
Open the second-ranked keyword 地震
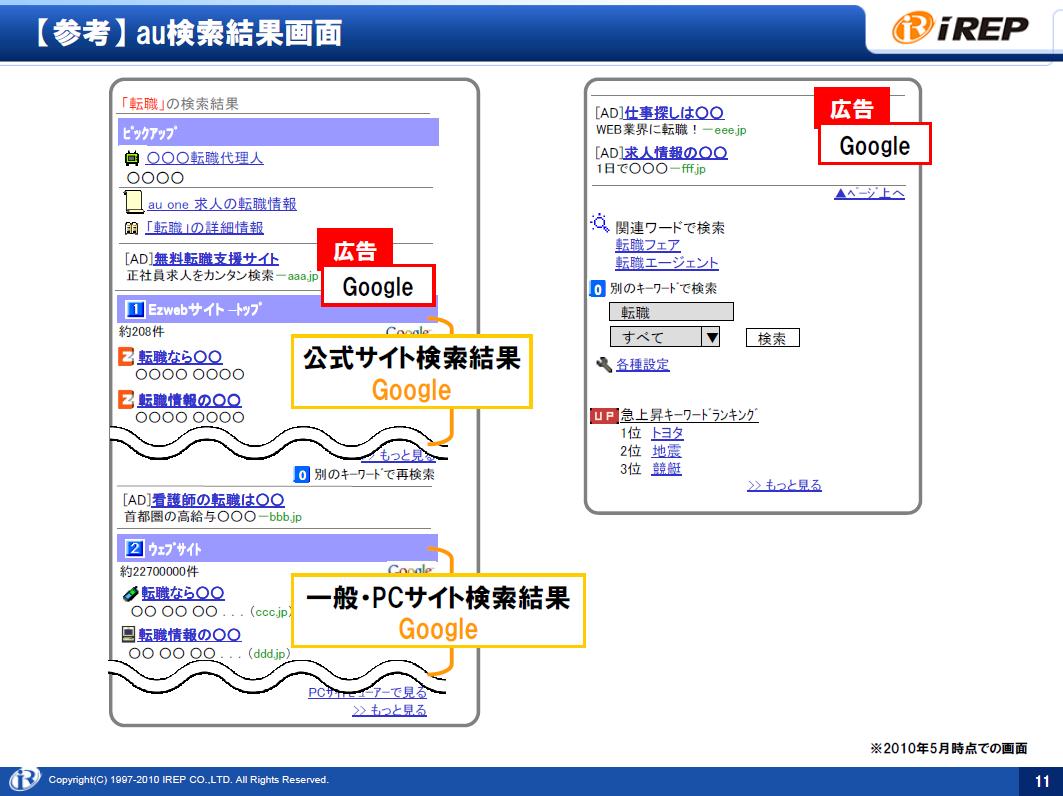pos(666,451)
